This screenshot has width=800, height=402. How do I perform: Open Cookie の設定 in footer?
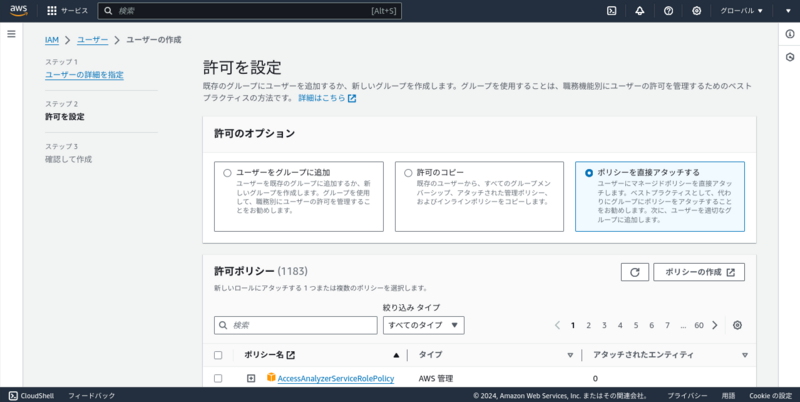(x=770, y=395)
